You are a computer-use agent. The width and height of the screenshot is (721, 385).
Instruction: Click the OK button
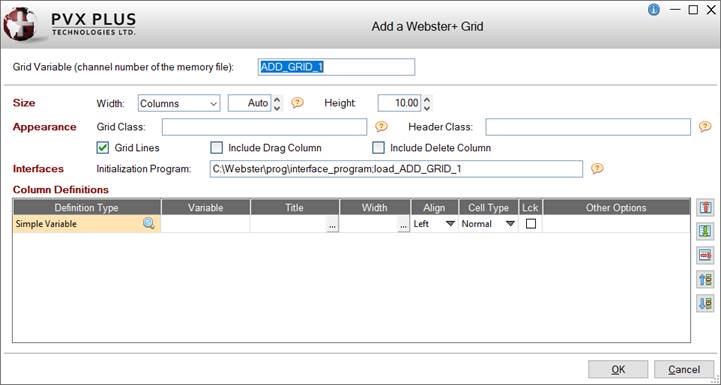coord(618,369)
